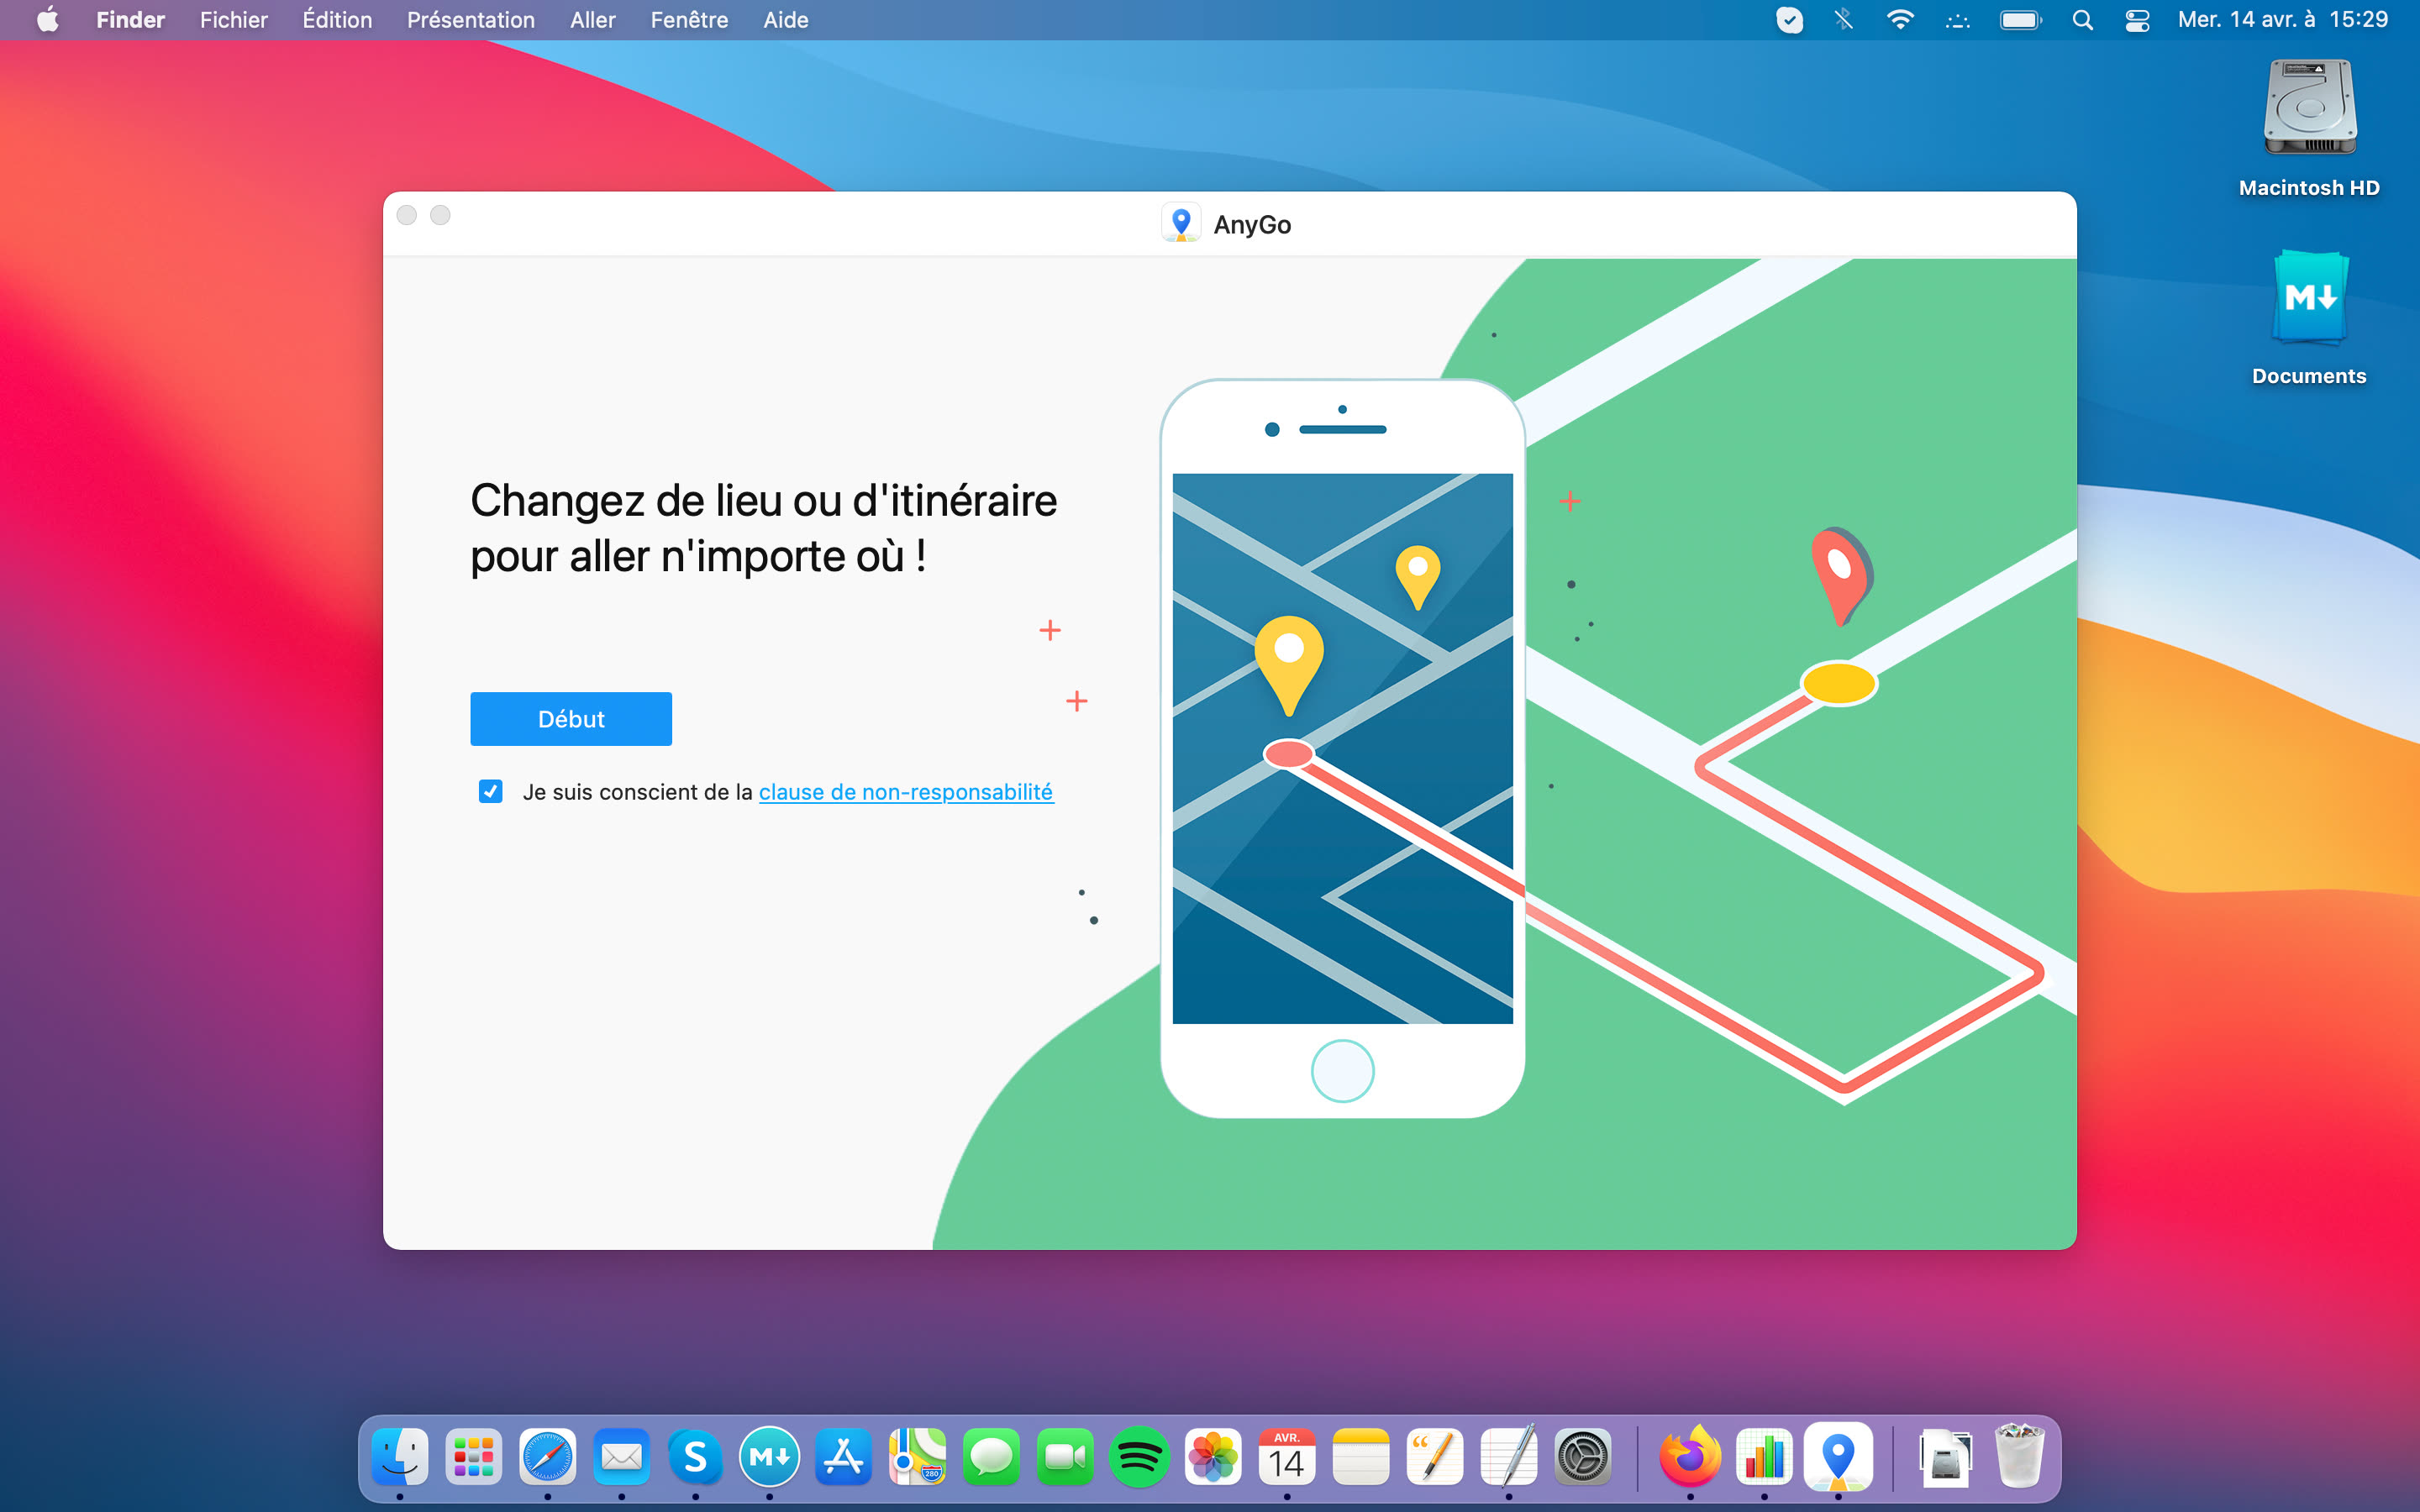Screen dimensions: 2420x1512
Task: Click the AnyGo logo in title bar
Action: pyautogui.click(x=1181, y=223)
